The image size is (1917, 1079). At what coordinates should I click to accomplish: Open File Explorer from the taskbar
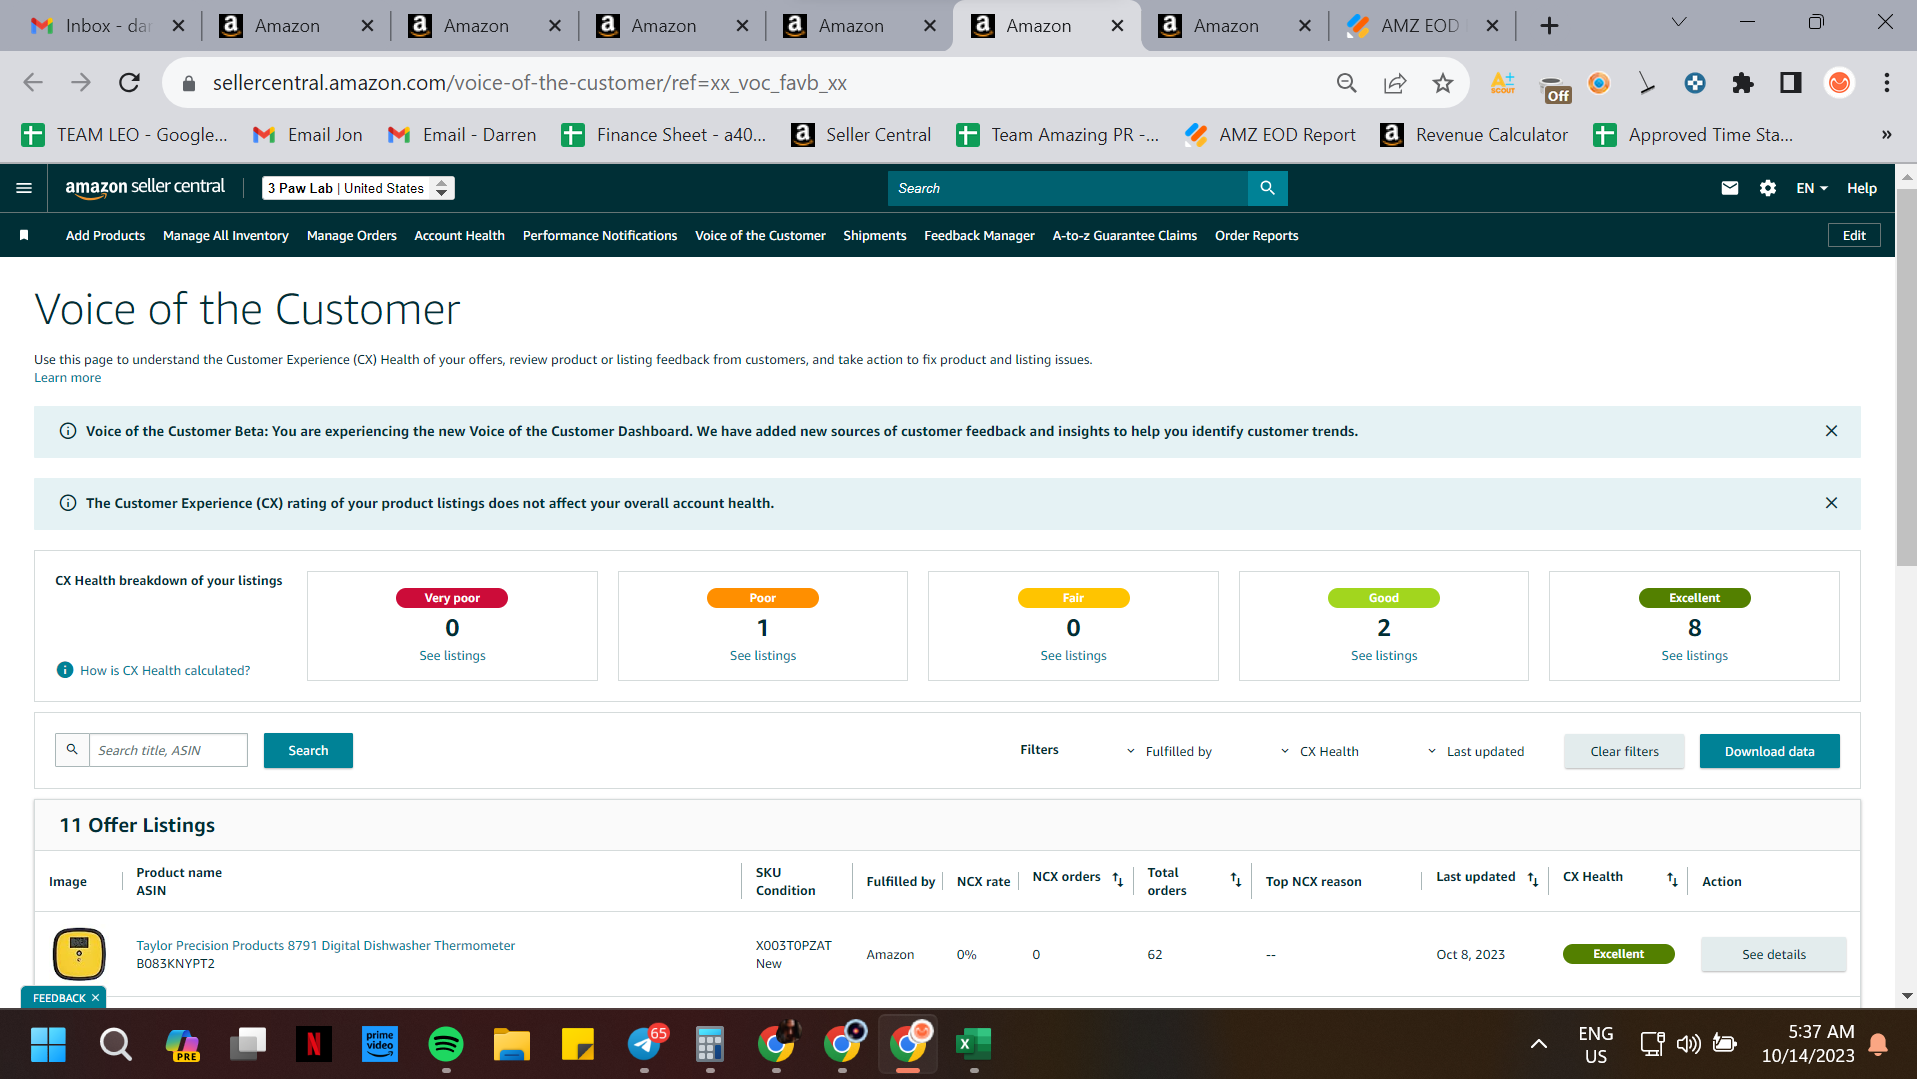point(511,1044)
